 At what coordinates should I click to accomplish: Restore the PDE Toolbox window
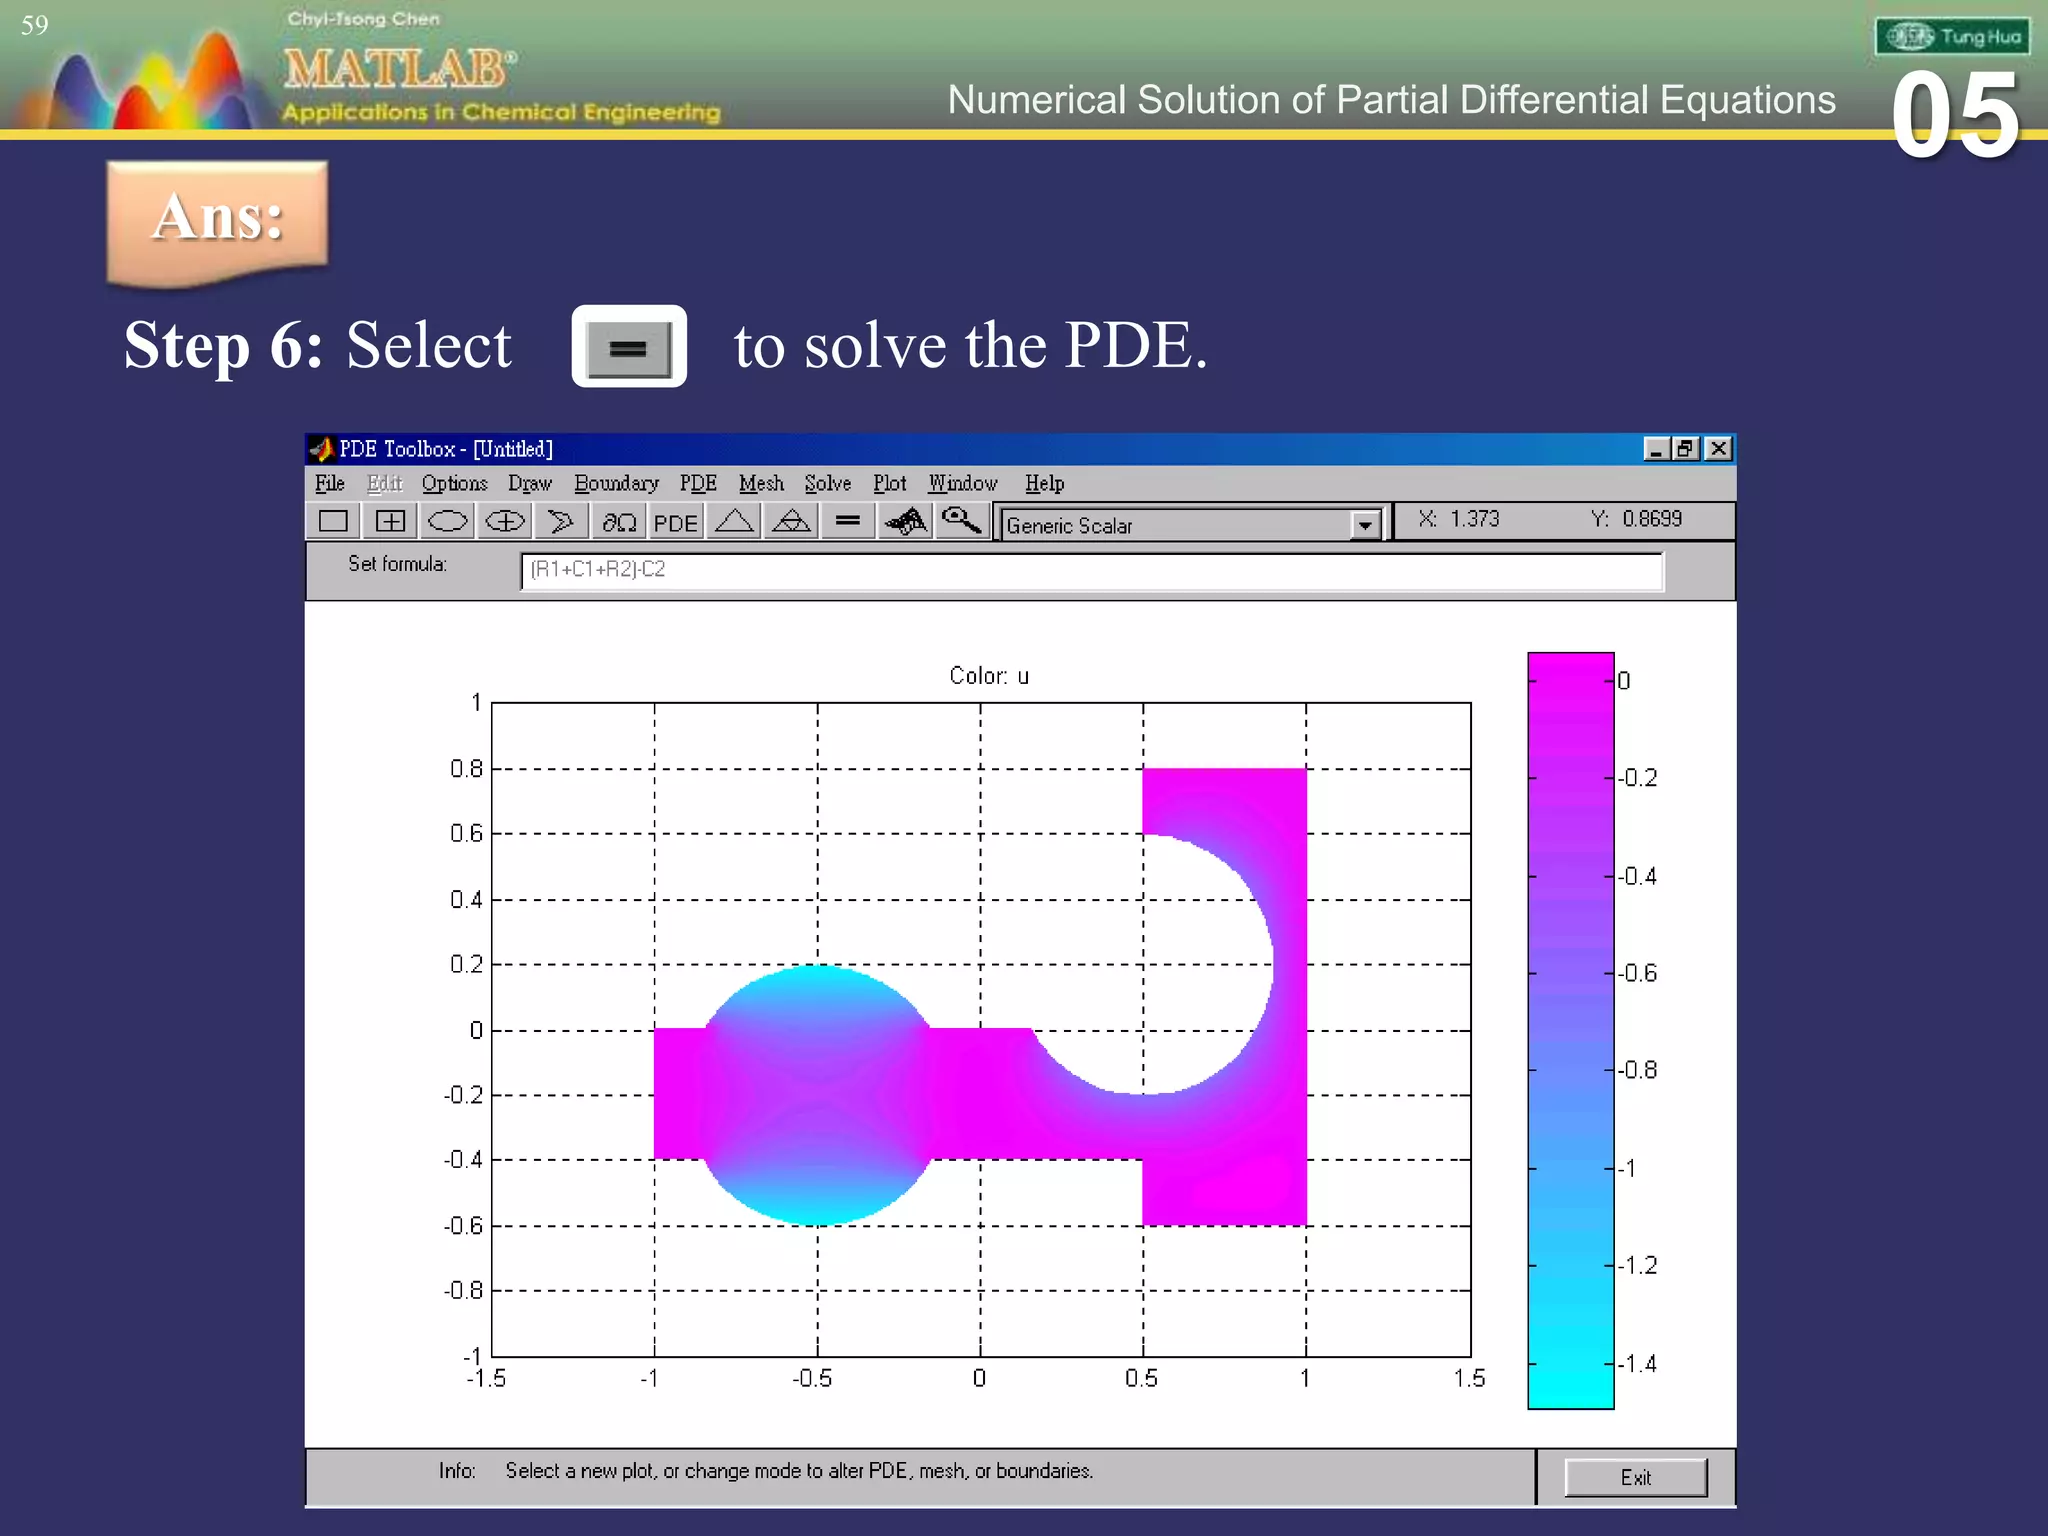pyautogui.click(x=1686, y=449)
